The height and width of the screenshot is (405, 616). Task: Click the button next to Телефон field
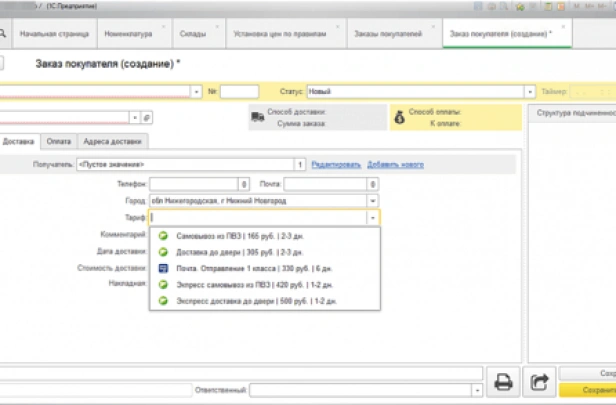pos(244,184)
